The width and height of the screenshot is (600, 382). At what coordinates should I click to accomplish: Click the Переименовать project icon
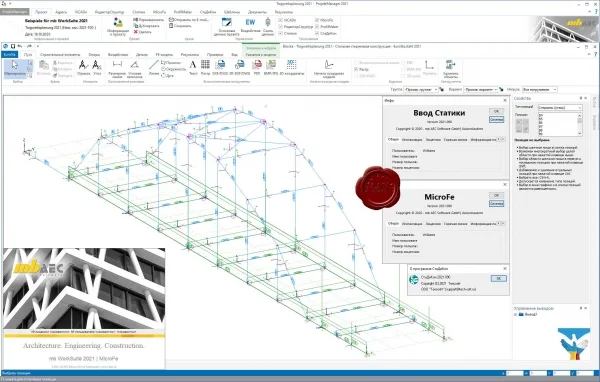(135, 20)
